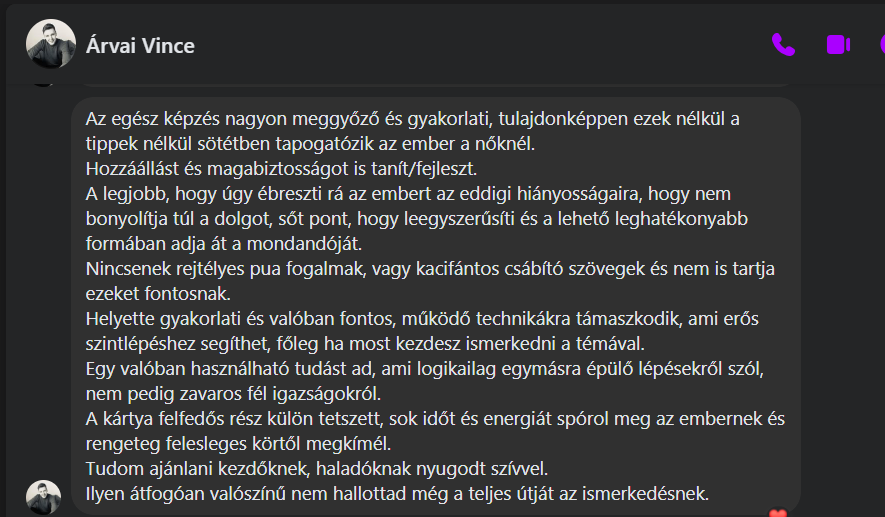Open the partially visible purple conversation info icon
Image resolution: width=885 pixels, height=517 pixels.
[880, 45]
